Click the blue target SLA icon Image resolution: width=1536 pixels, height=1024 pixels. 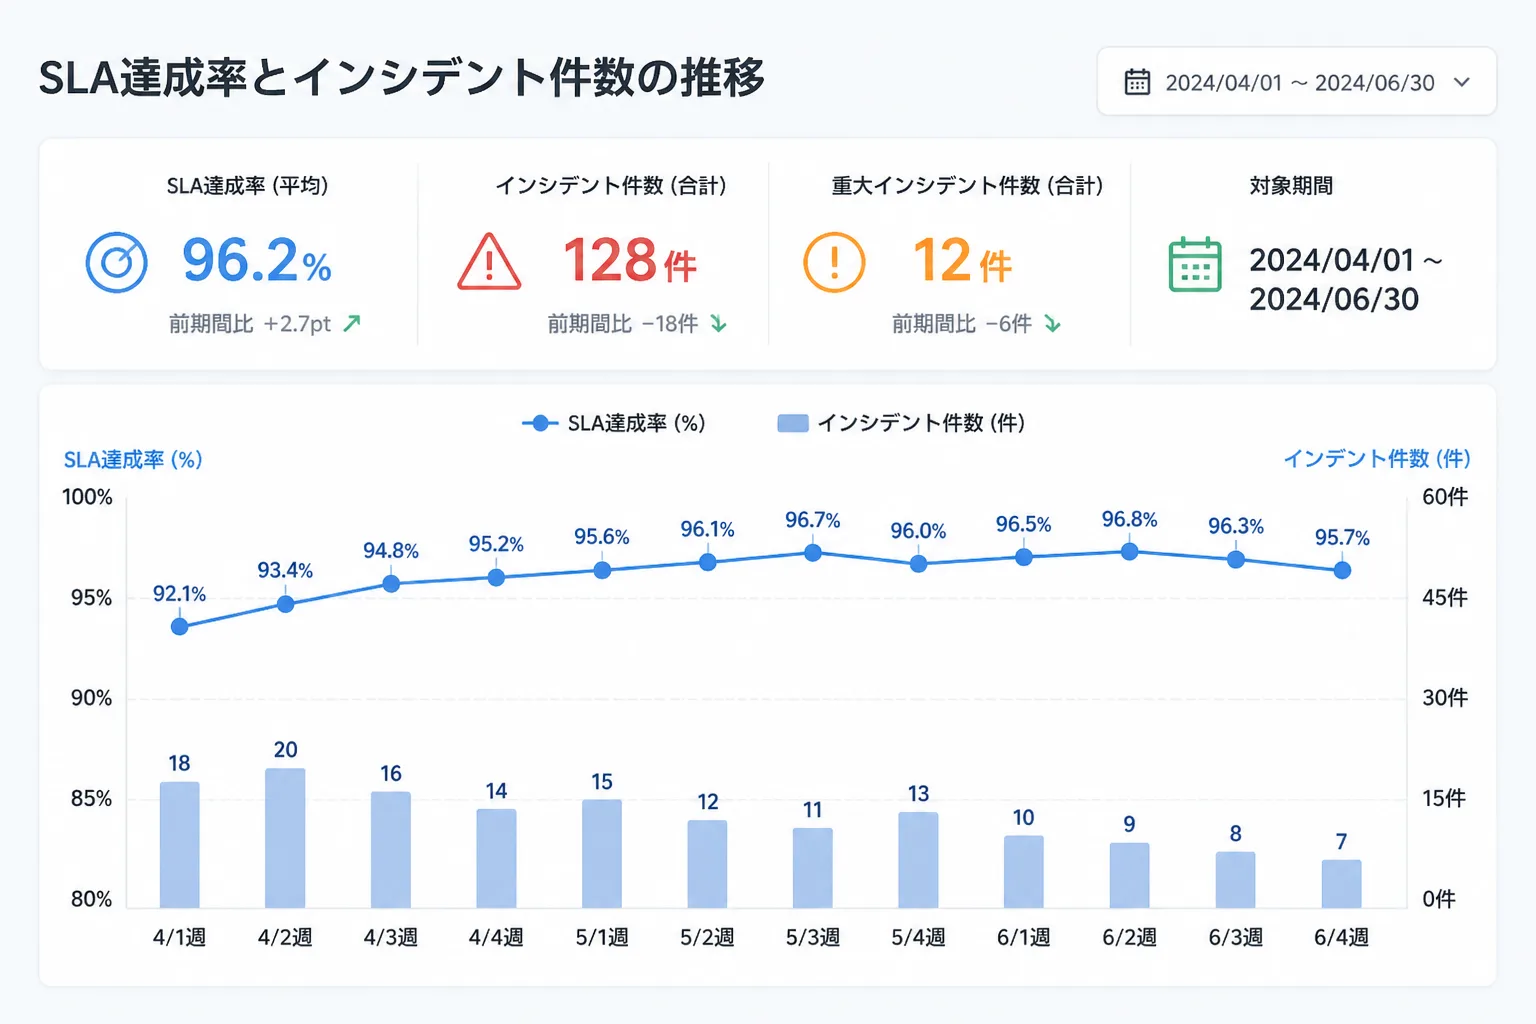pos(117,262)
